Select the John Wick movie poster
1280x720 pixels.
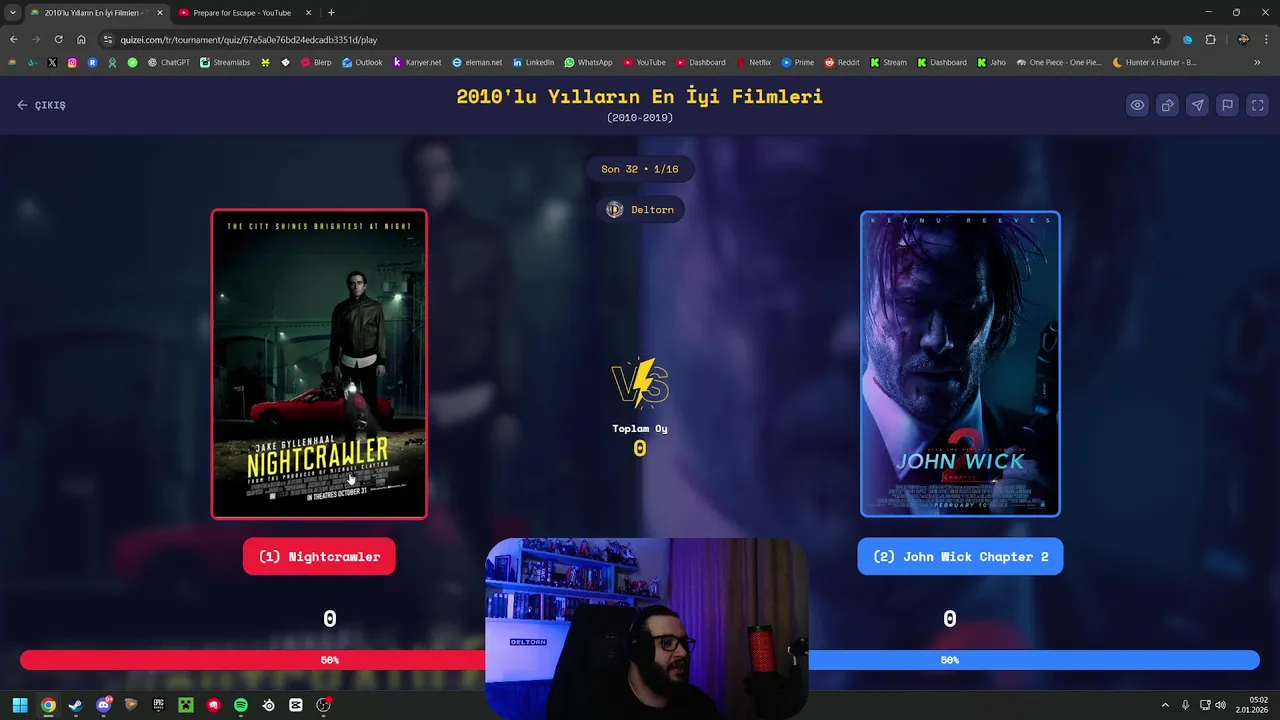pyautogui.click(x=960, y=364)
